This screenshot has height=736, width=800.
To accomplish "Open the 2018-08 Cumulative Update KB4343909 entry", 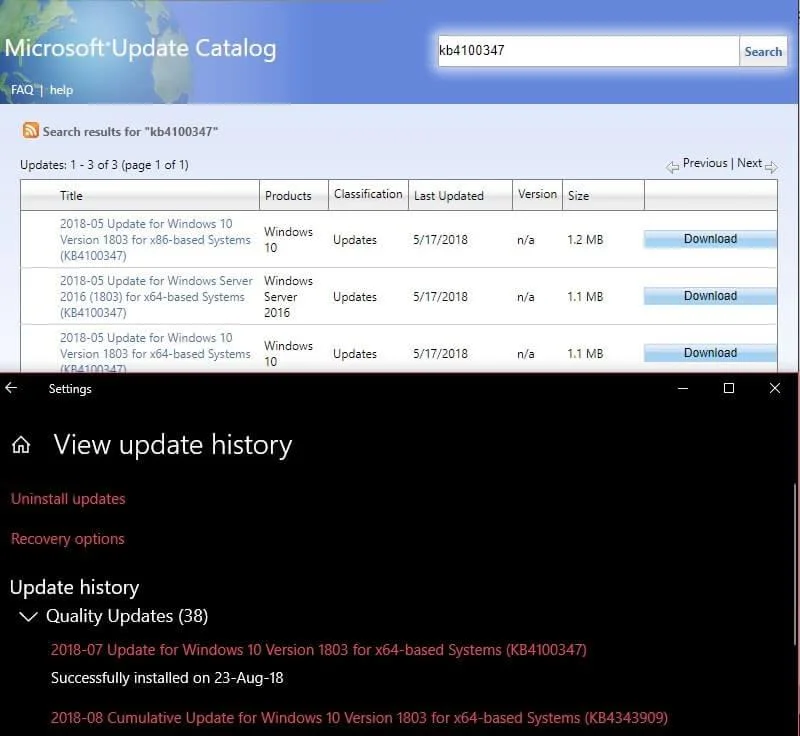I will 359,718.
